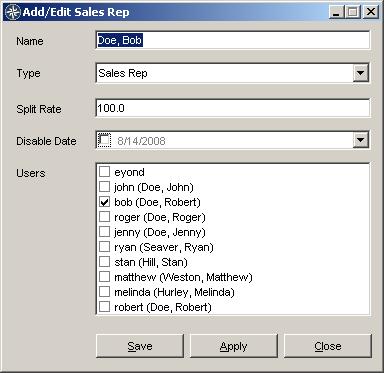Image resolution: width=384 pixels, height=373 pixels.
Task: Click the Apply button
Action: click(x=234, y=346)
